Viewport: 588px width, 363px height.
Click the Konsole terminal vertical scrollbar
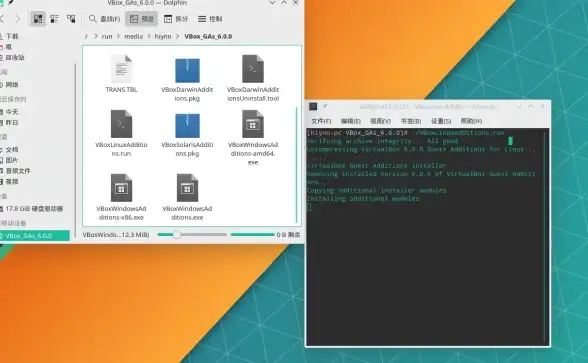point(545,236)
